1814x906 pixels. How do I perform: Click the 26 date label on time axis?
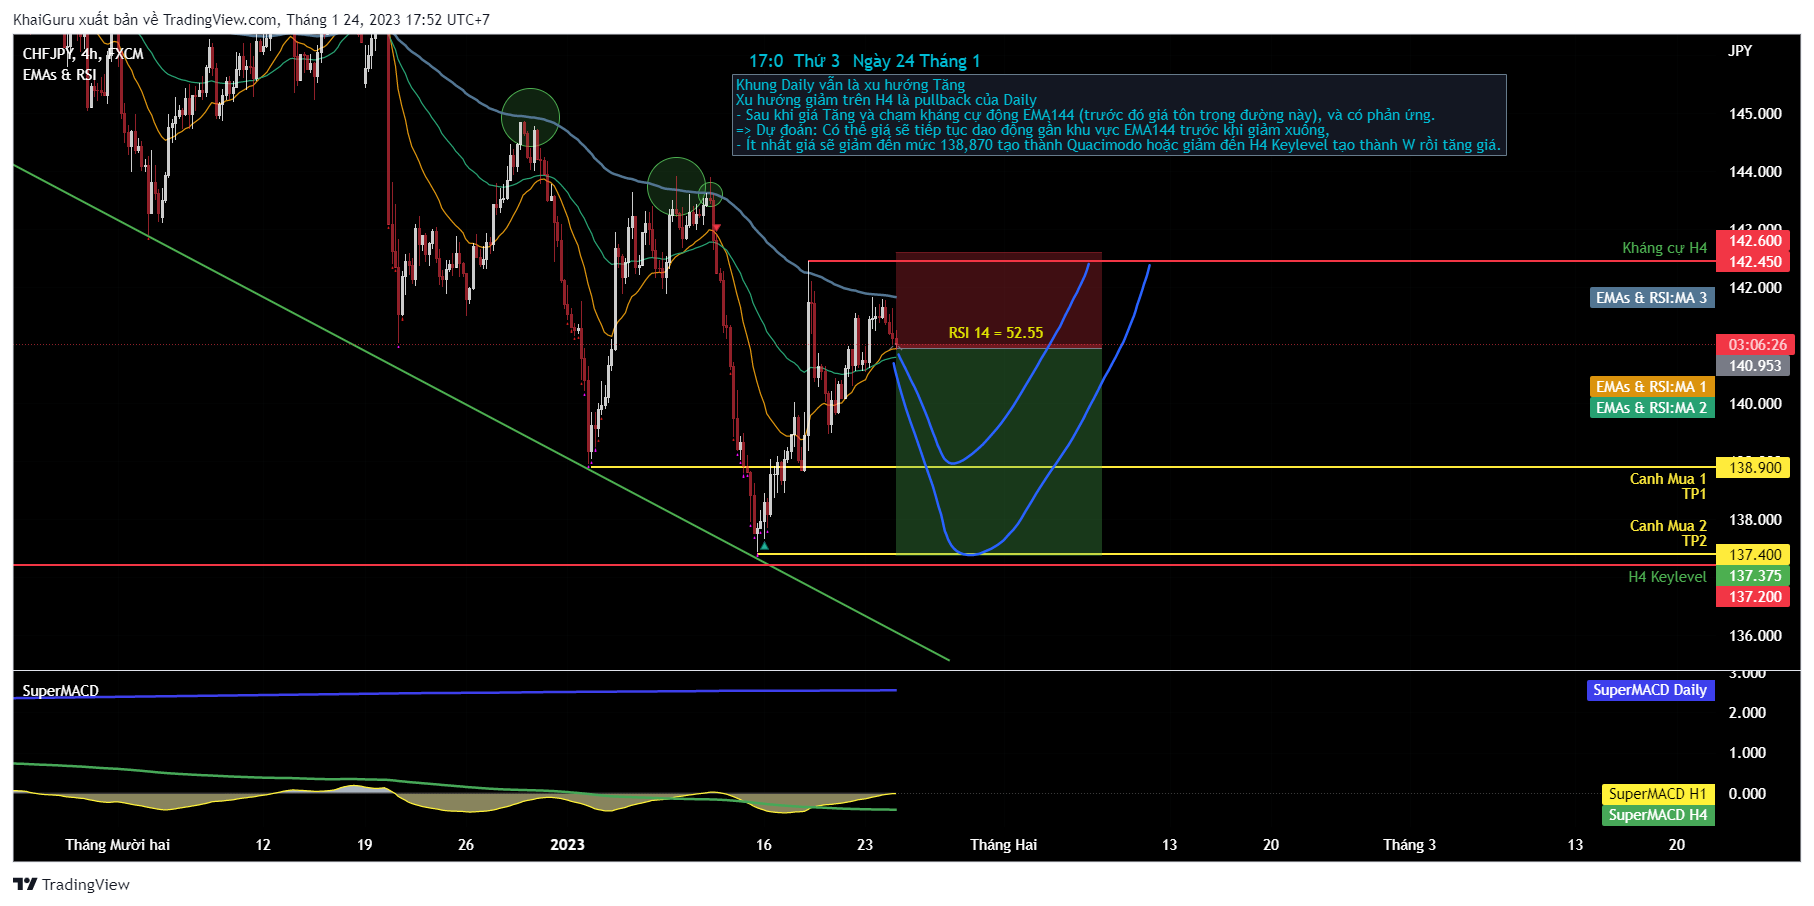pyautogui.click(x=466, y=845)
